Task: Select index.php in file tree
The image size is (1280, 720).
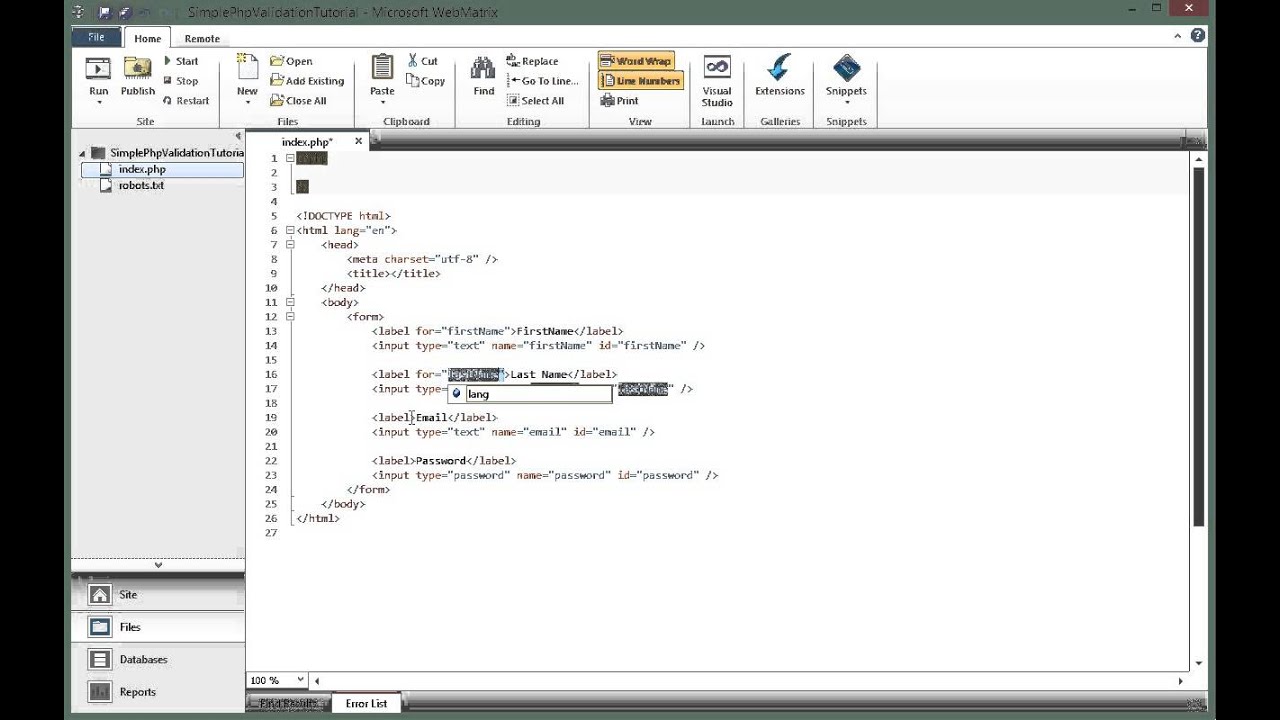Action: pyautogui.click(x=142, y=169)
